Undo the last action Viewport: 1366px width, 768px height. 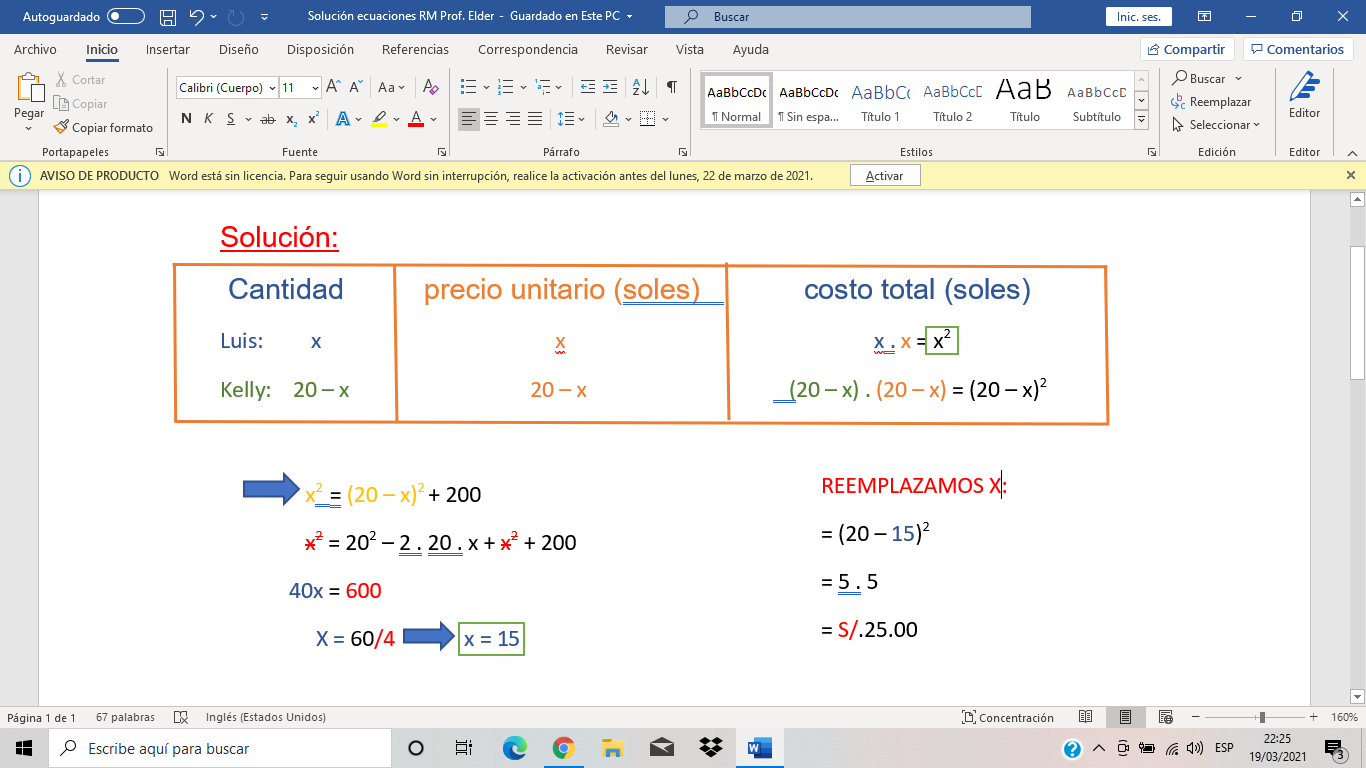pos(197,17)
